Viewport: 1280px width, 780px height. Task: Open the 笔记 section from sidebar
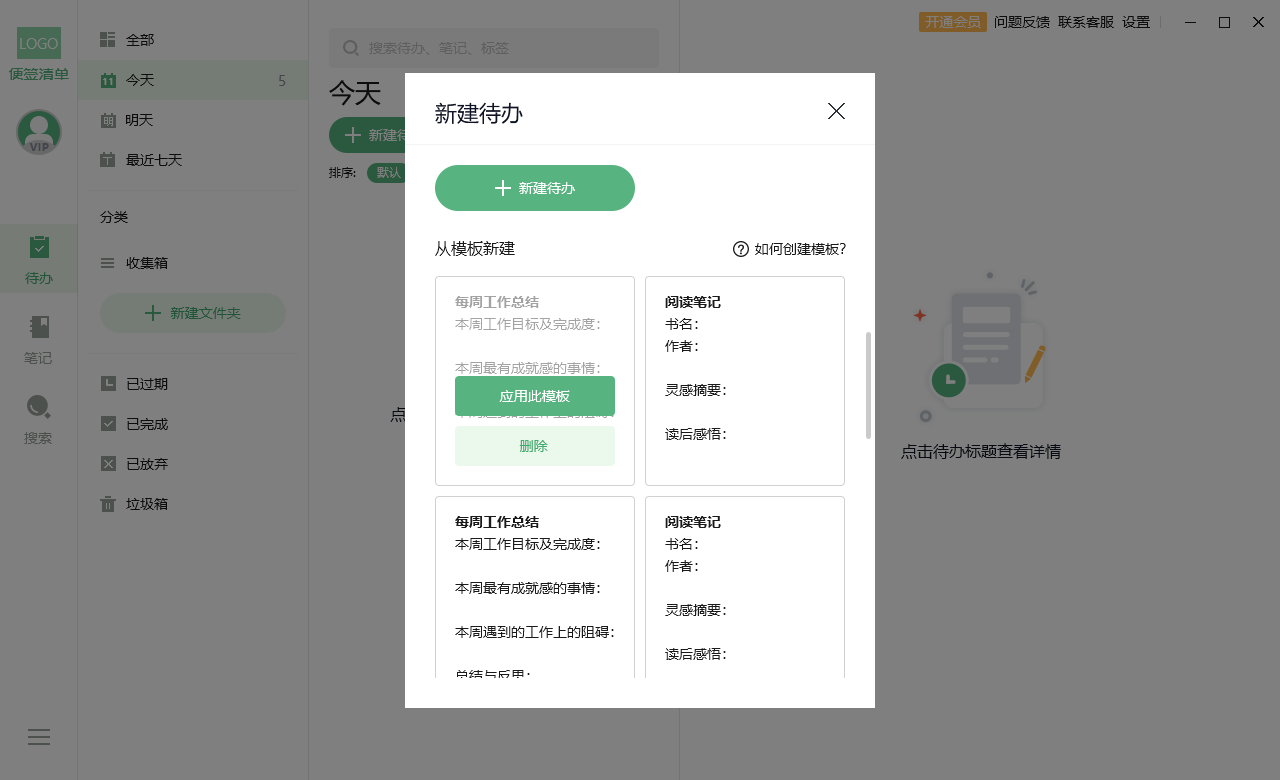[x=38, y=340]
